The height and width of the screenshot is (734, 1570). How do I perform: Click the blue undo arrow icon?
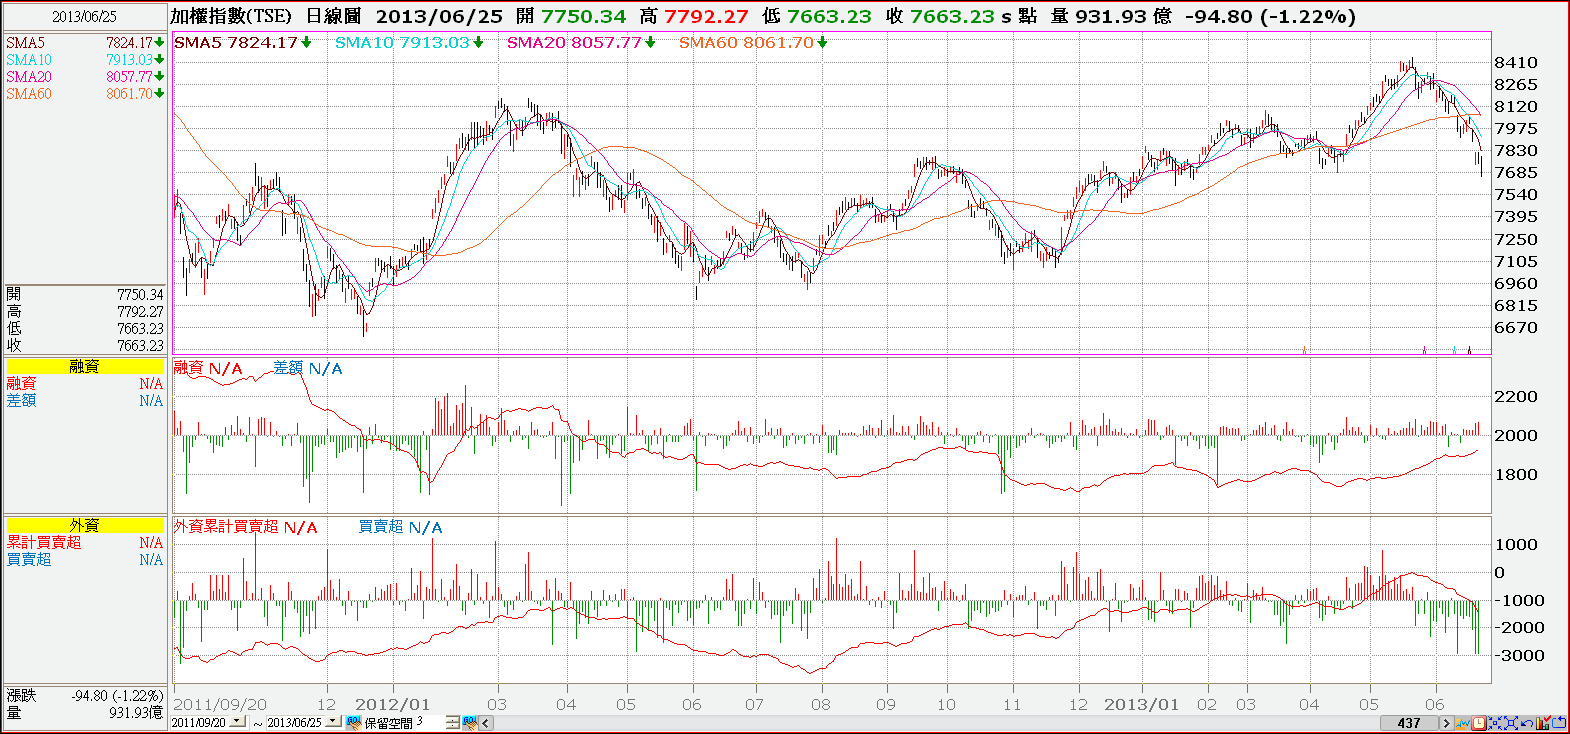click(1527, 722)
